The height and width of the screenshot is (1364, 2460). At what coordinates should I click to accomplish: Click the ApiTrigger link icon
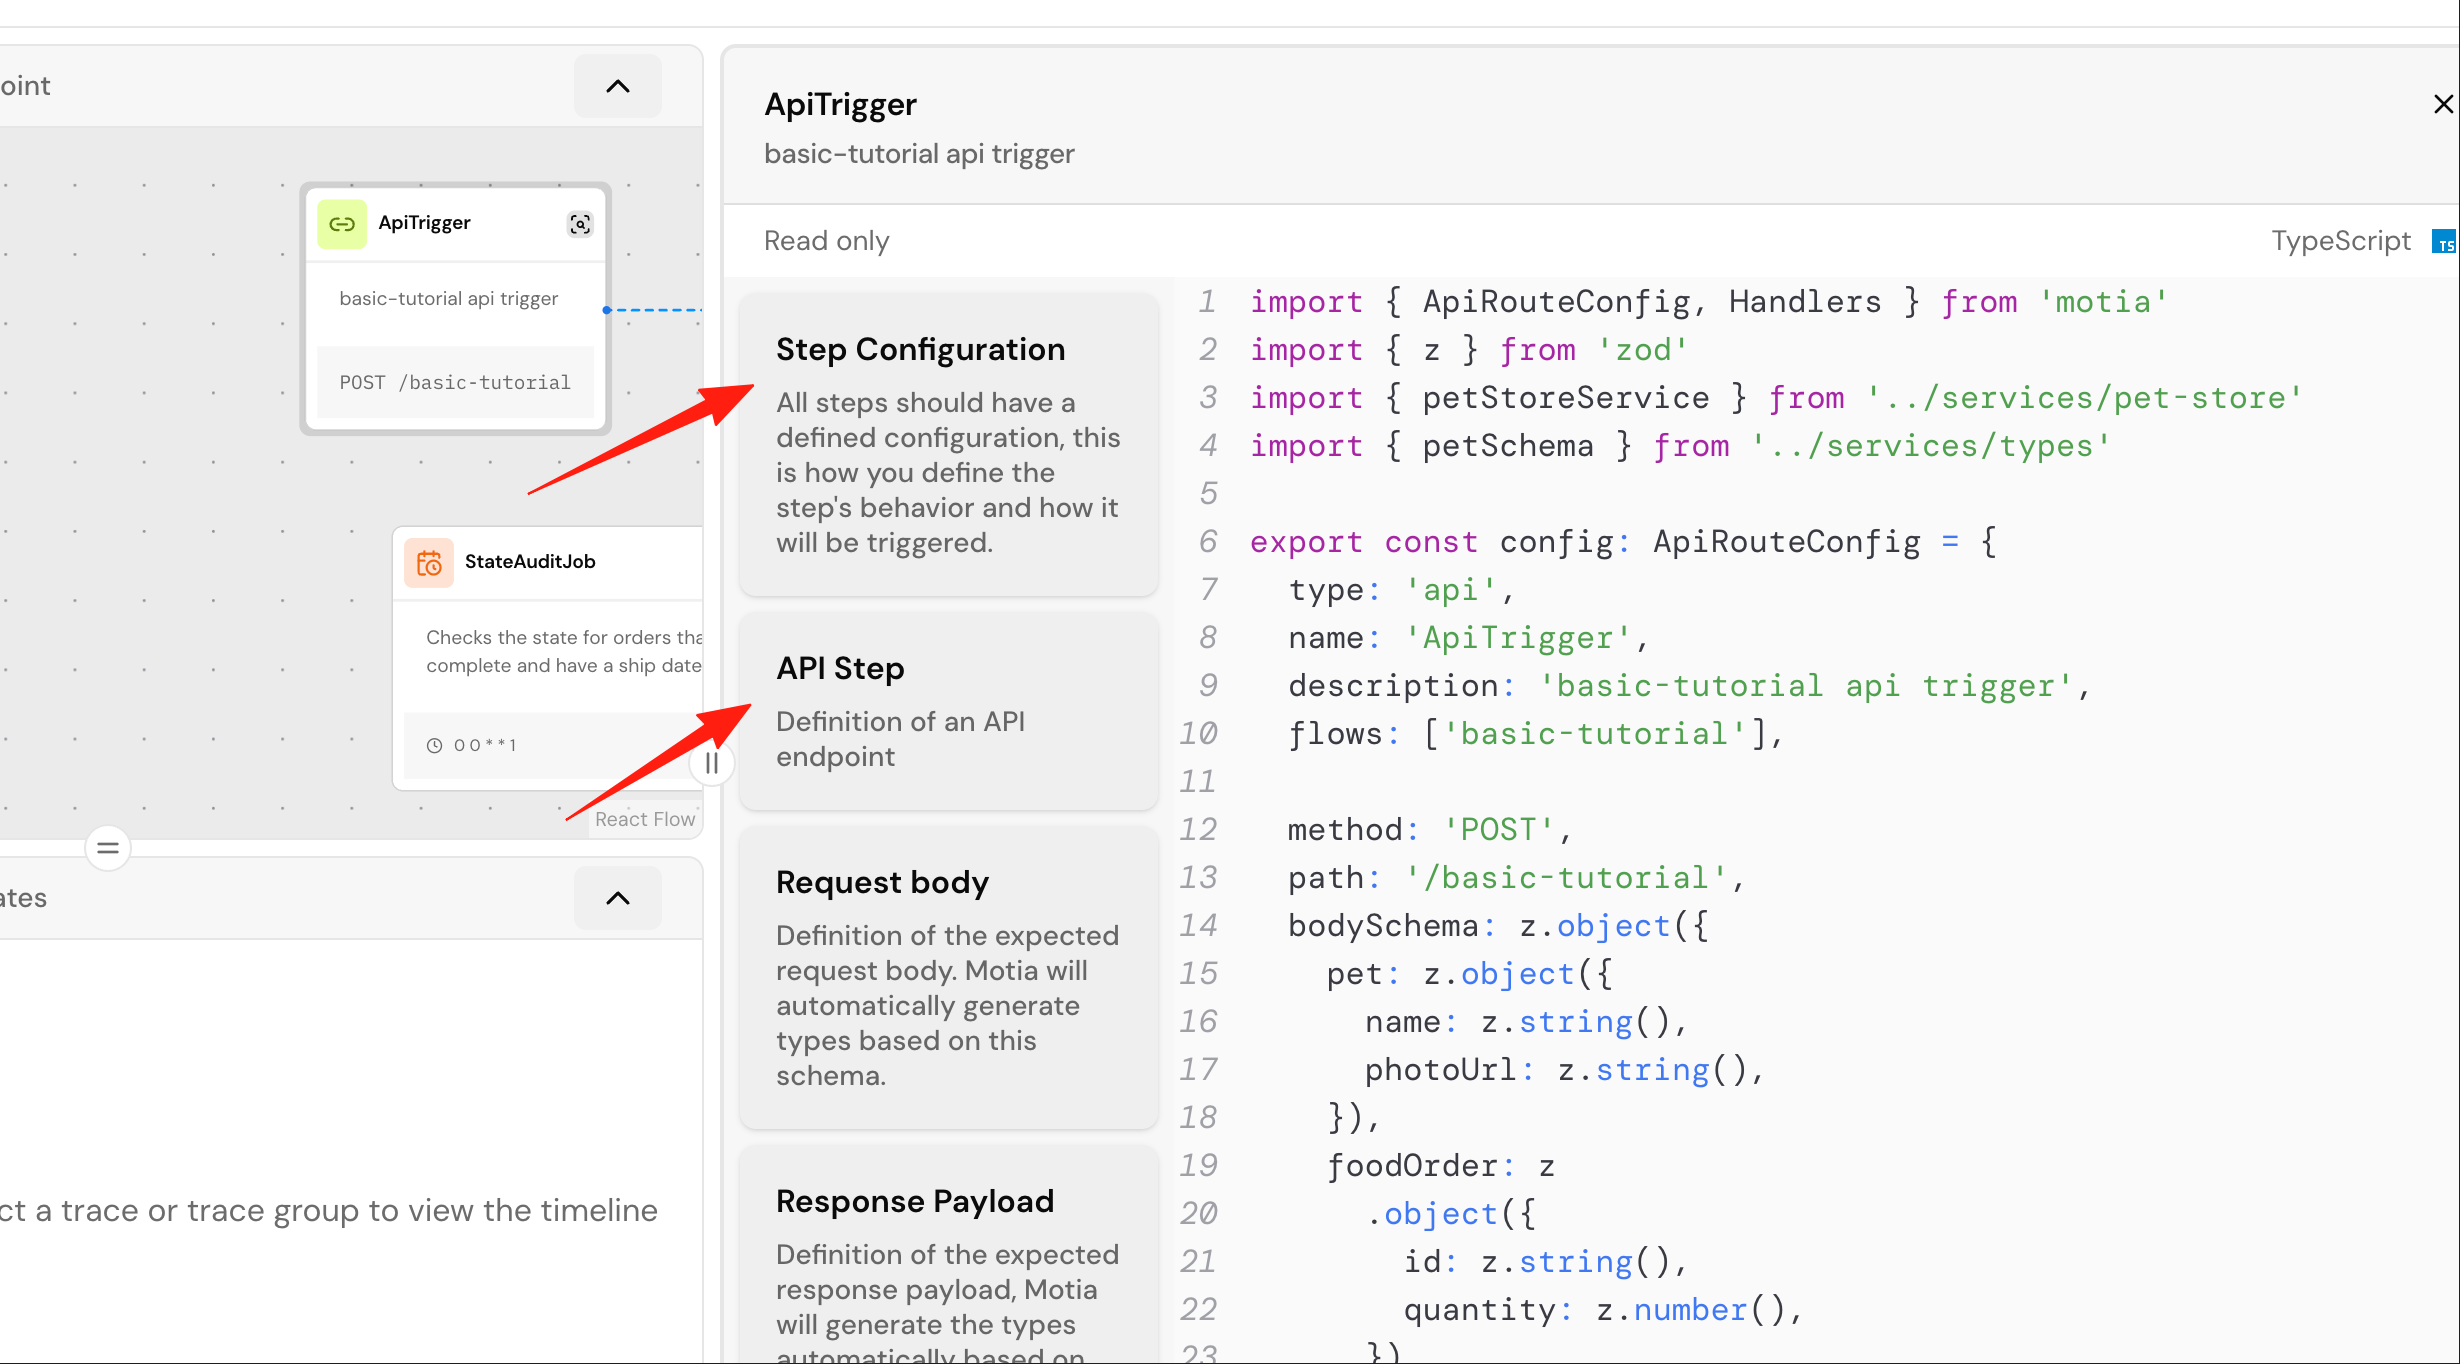pyautogui.click(x=342, y=224)
